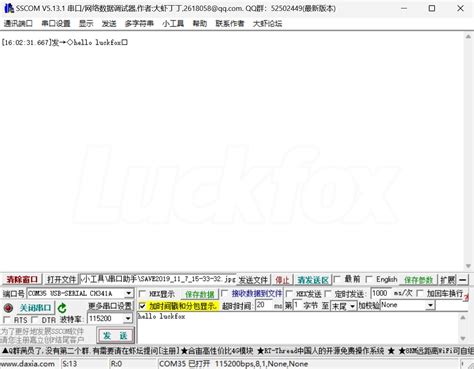This screenshot has width=474, height=369.
Task: Click the 更多串口设置 button
Action: 110,306
